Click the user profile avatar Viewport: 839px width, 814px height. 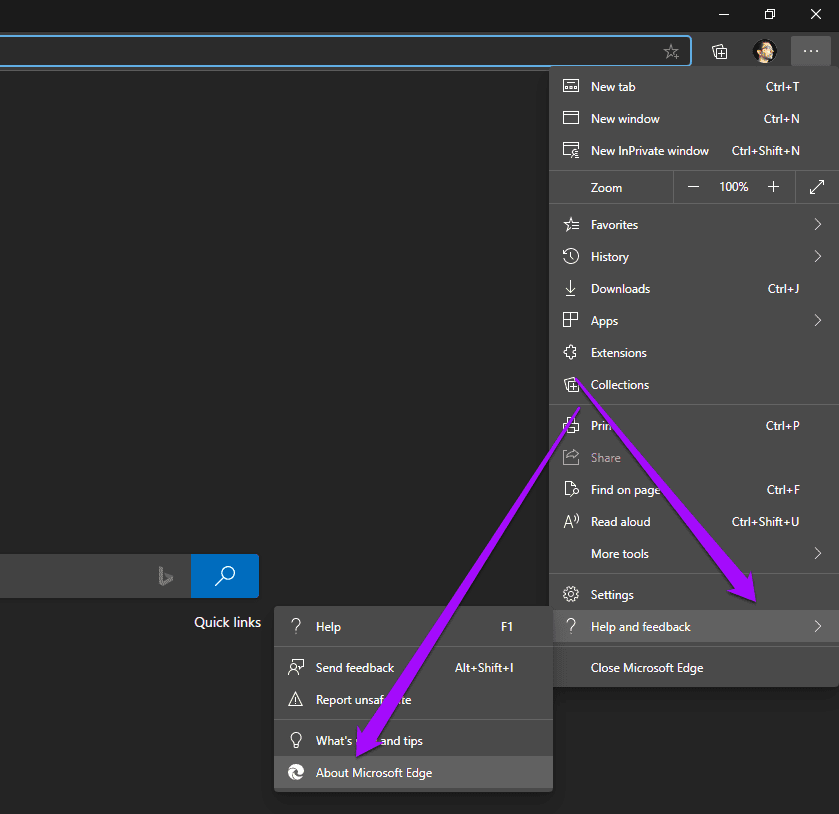tap(765, 51)
